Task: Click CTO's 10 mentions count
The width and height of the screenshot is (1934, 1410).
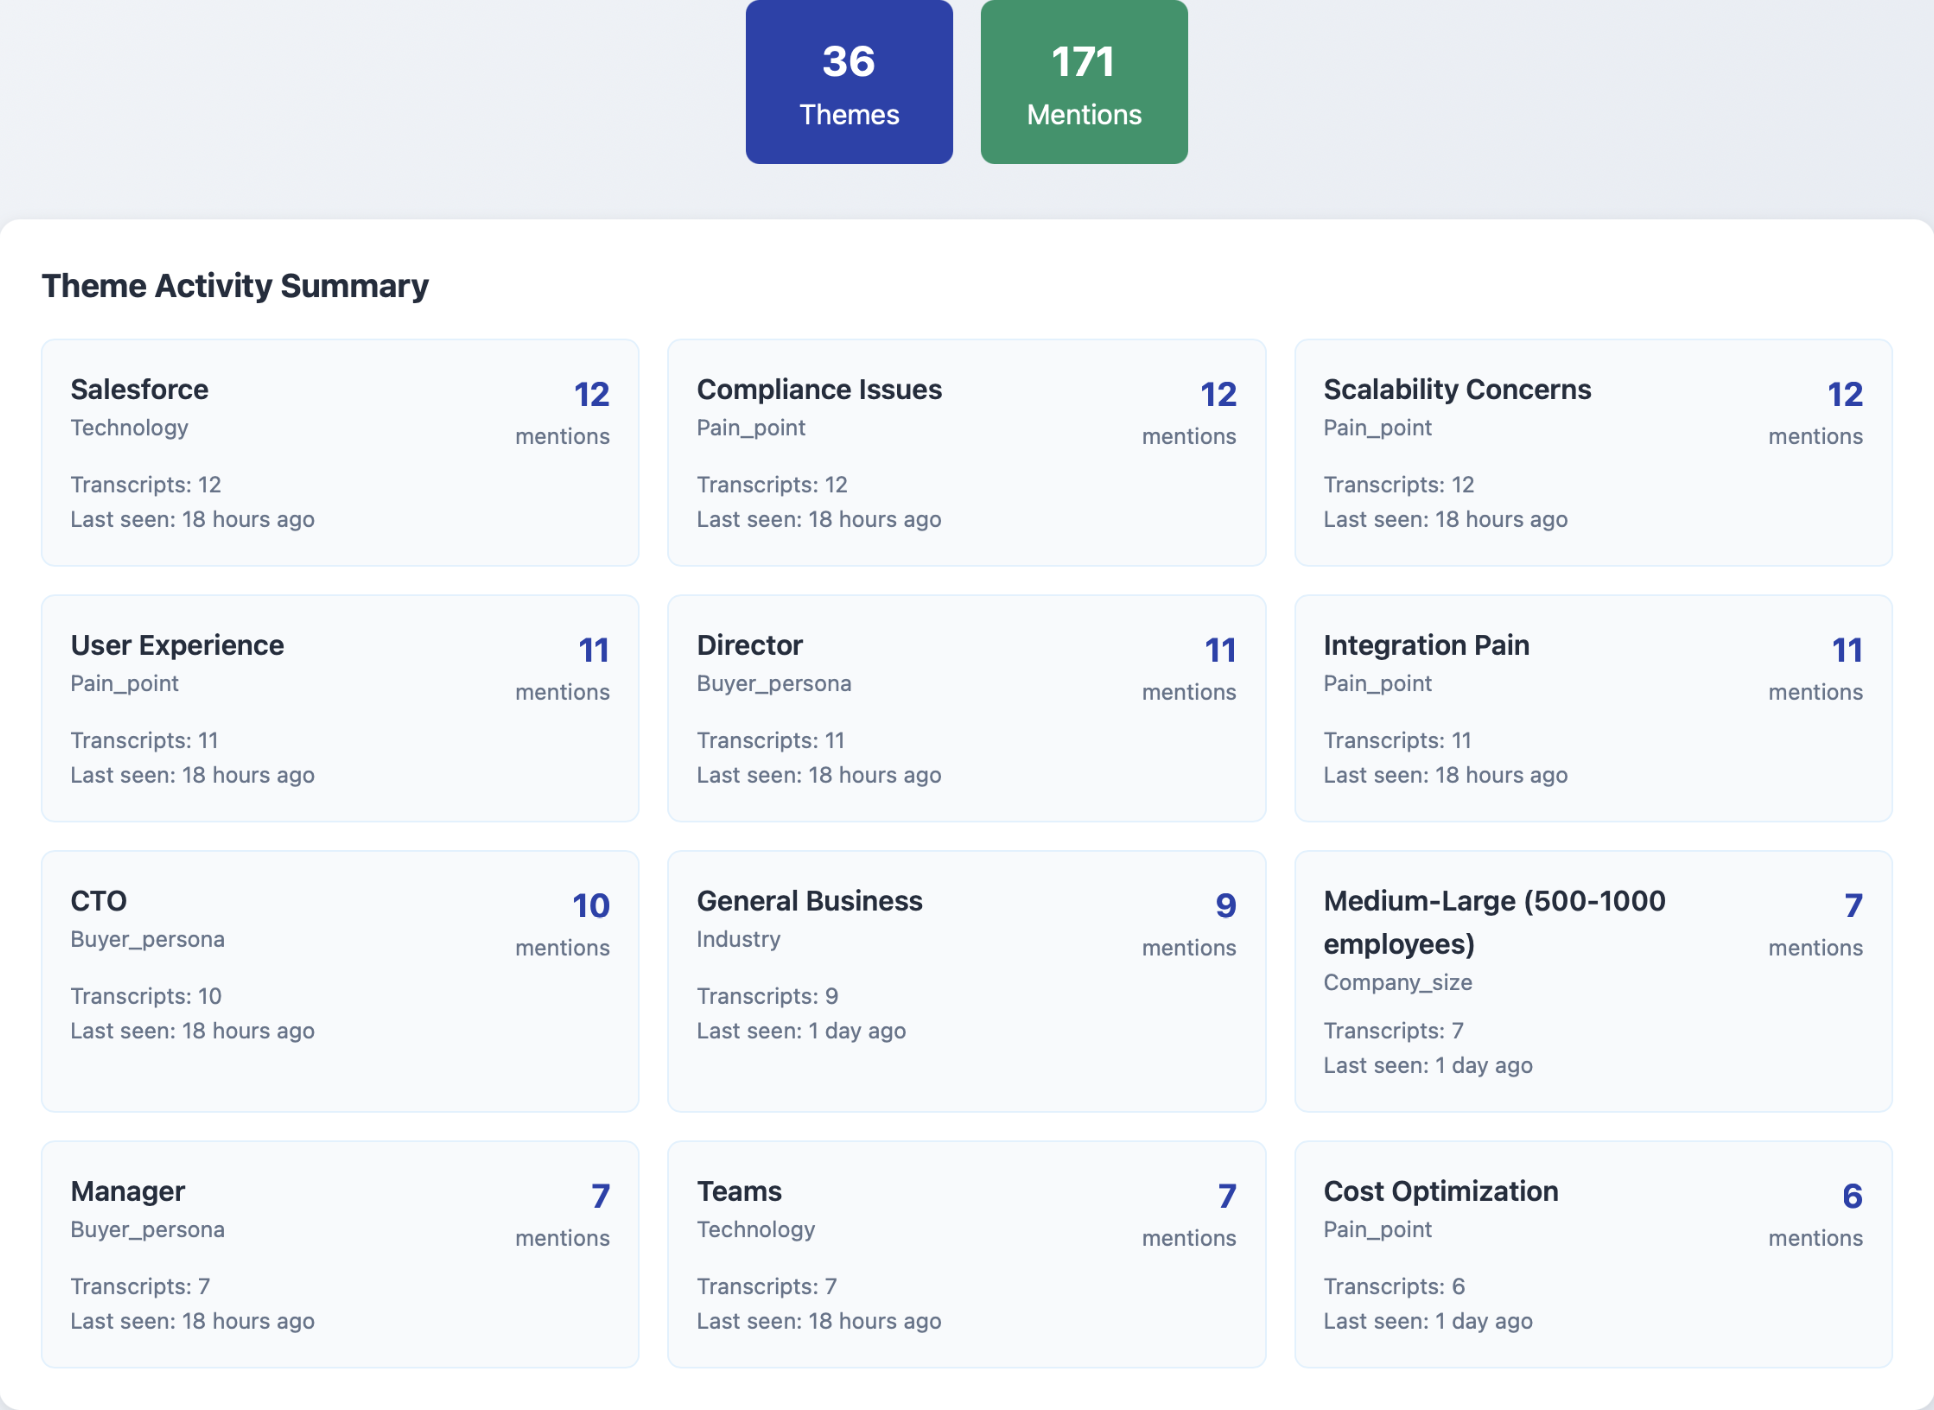Action: coord(590,906)
